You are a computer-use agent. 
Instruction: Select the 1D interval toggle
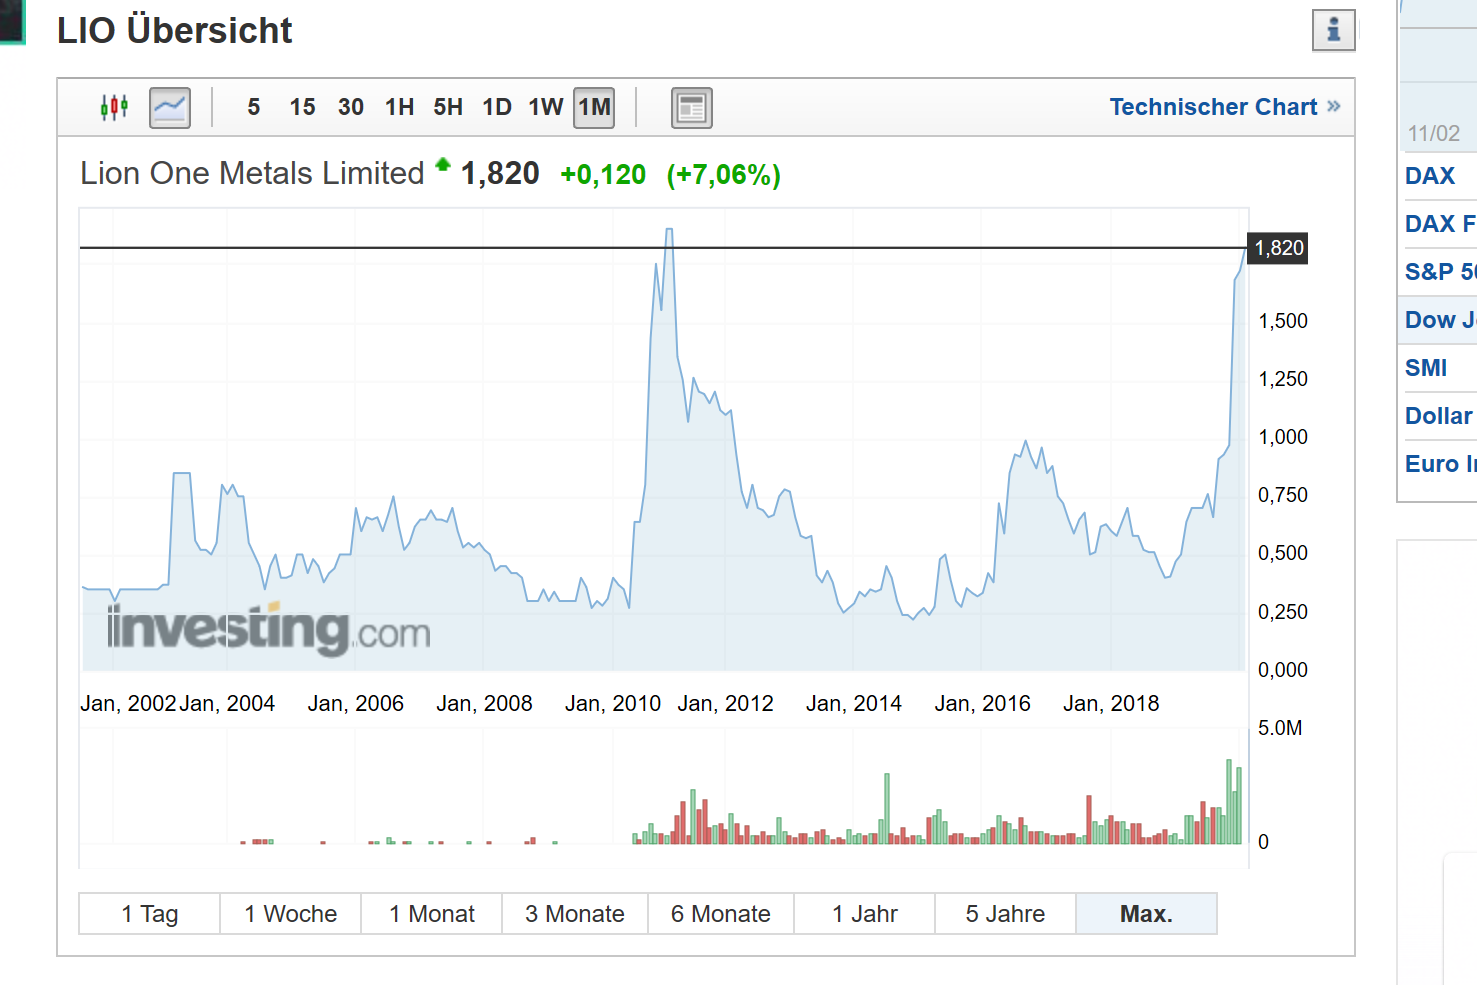pos(497,107)
